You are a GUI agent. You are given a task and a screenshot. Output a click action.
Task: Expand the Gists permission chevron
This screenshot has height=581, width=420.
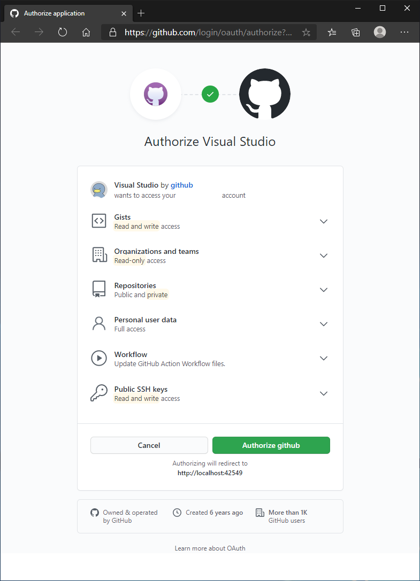point(324,222)
